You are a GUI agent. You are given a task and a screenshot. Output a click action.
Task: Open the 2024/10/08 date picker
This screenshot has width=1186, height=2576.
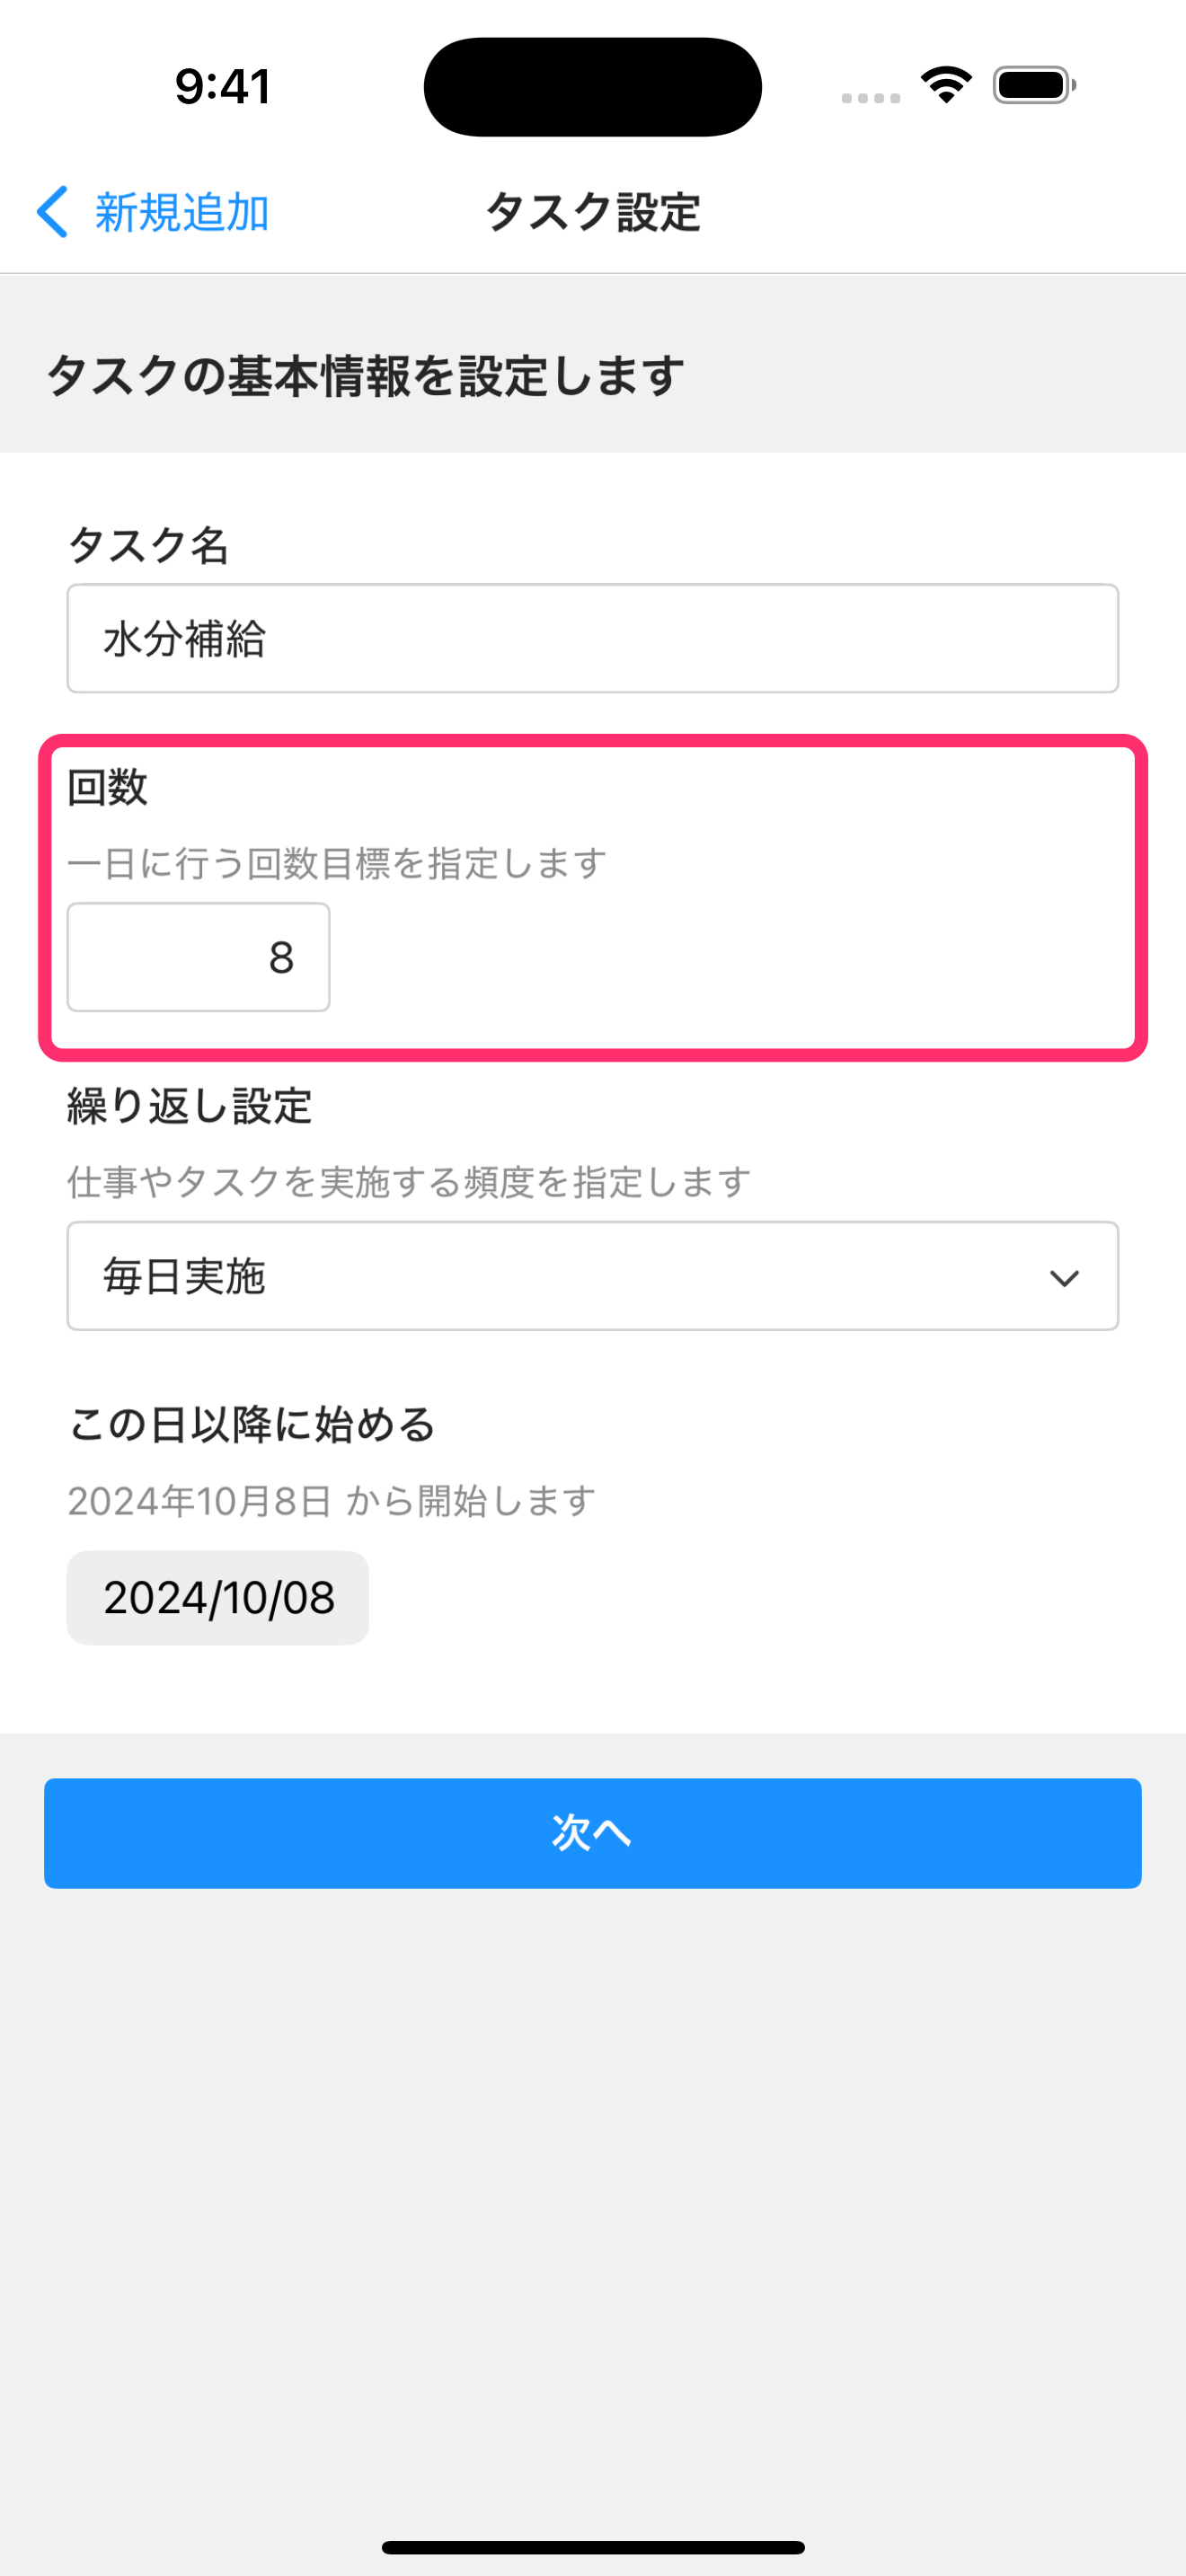click(218, 1597)
